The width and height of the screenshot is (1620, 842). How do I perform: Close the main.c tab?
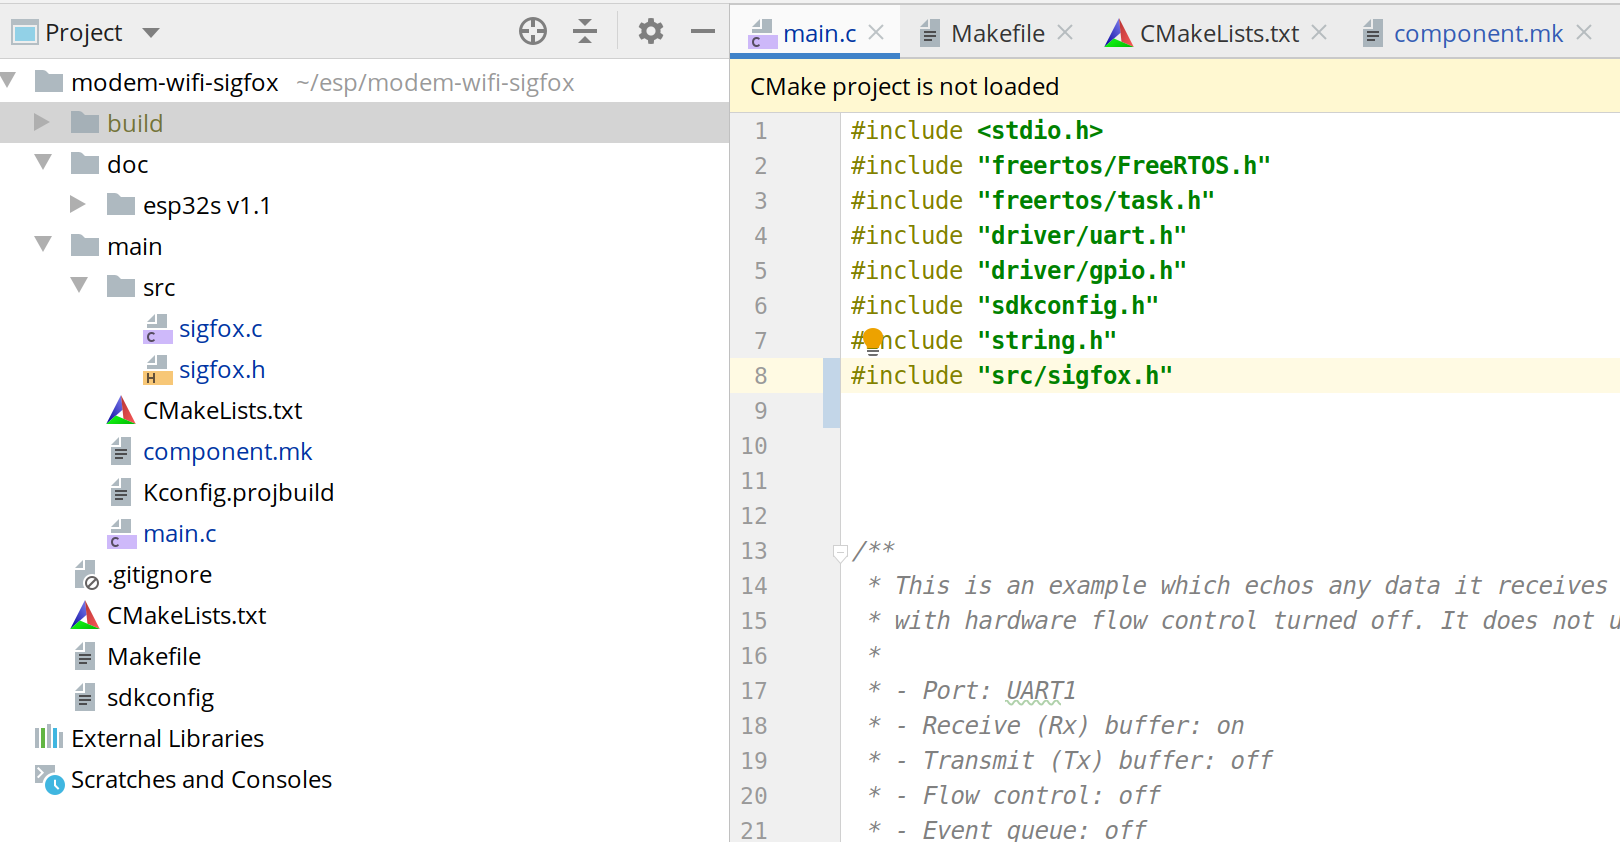pyautogui.click(x=876, y=33)
